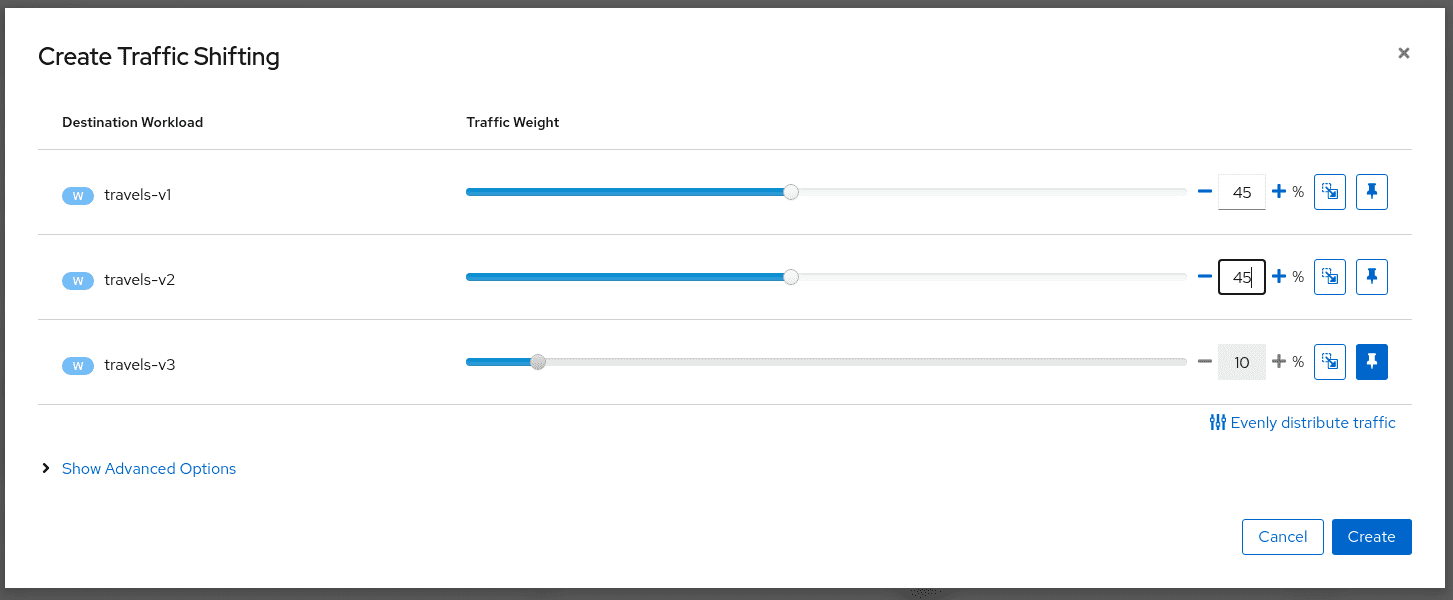This screenshot has height=600, width=1453.
Task: Lock travels-v1 weight with pin icon
Action: (x=1372, y=192)
